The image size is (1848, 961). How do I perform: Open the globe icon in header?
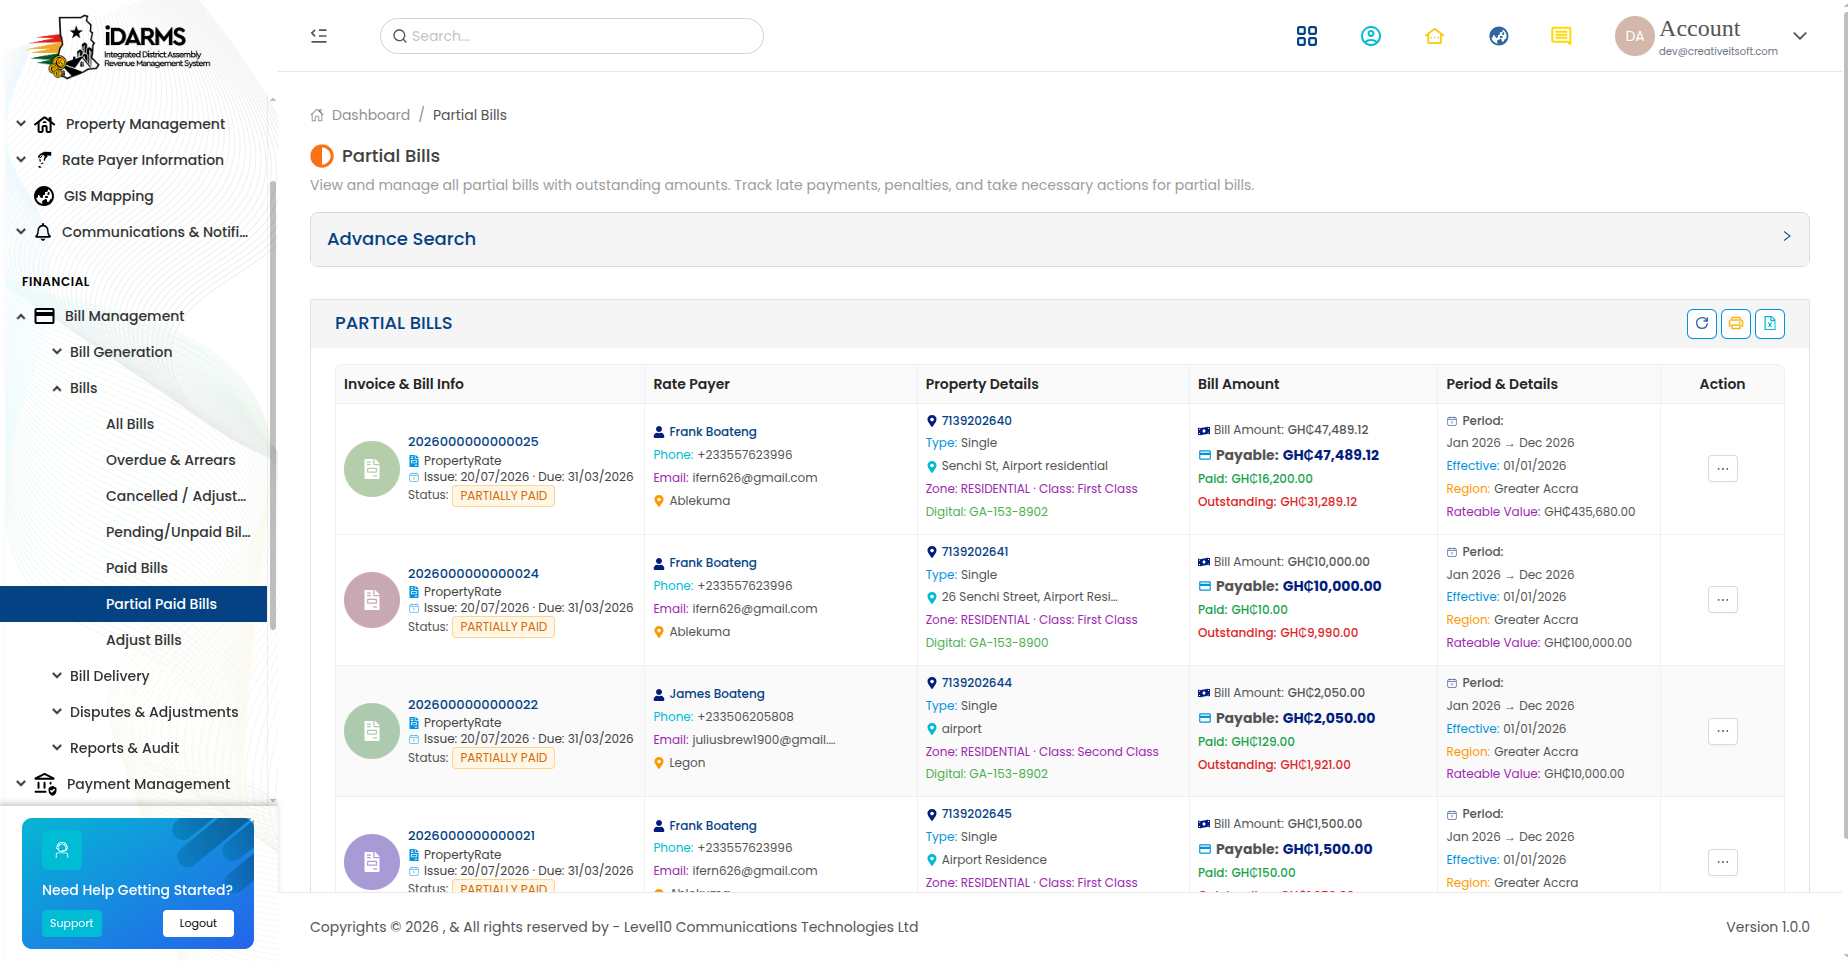pos(1498,36)
